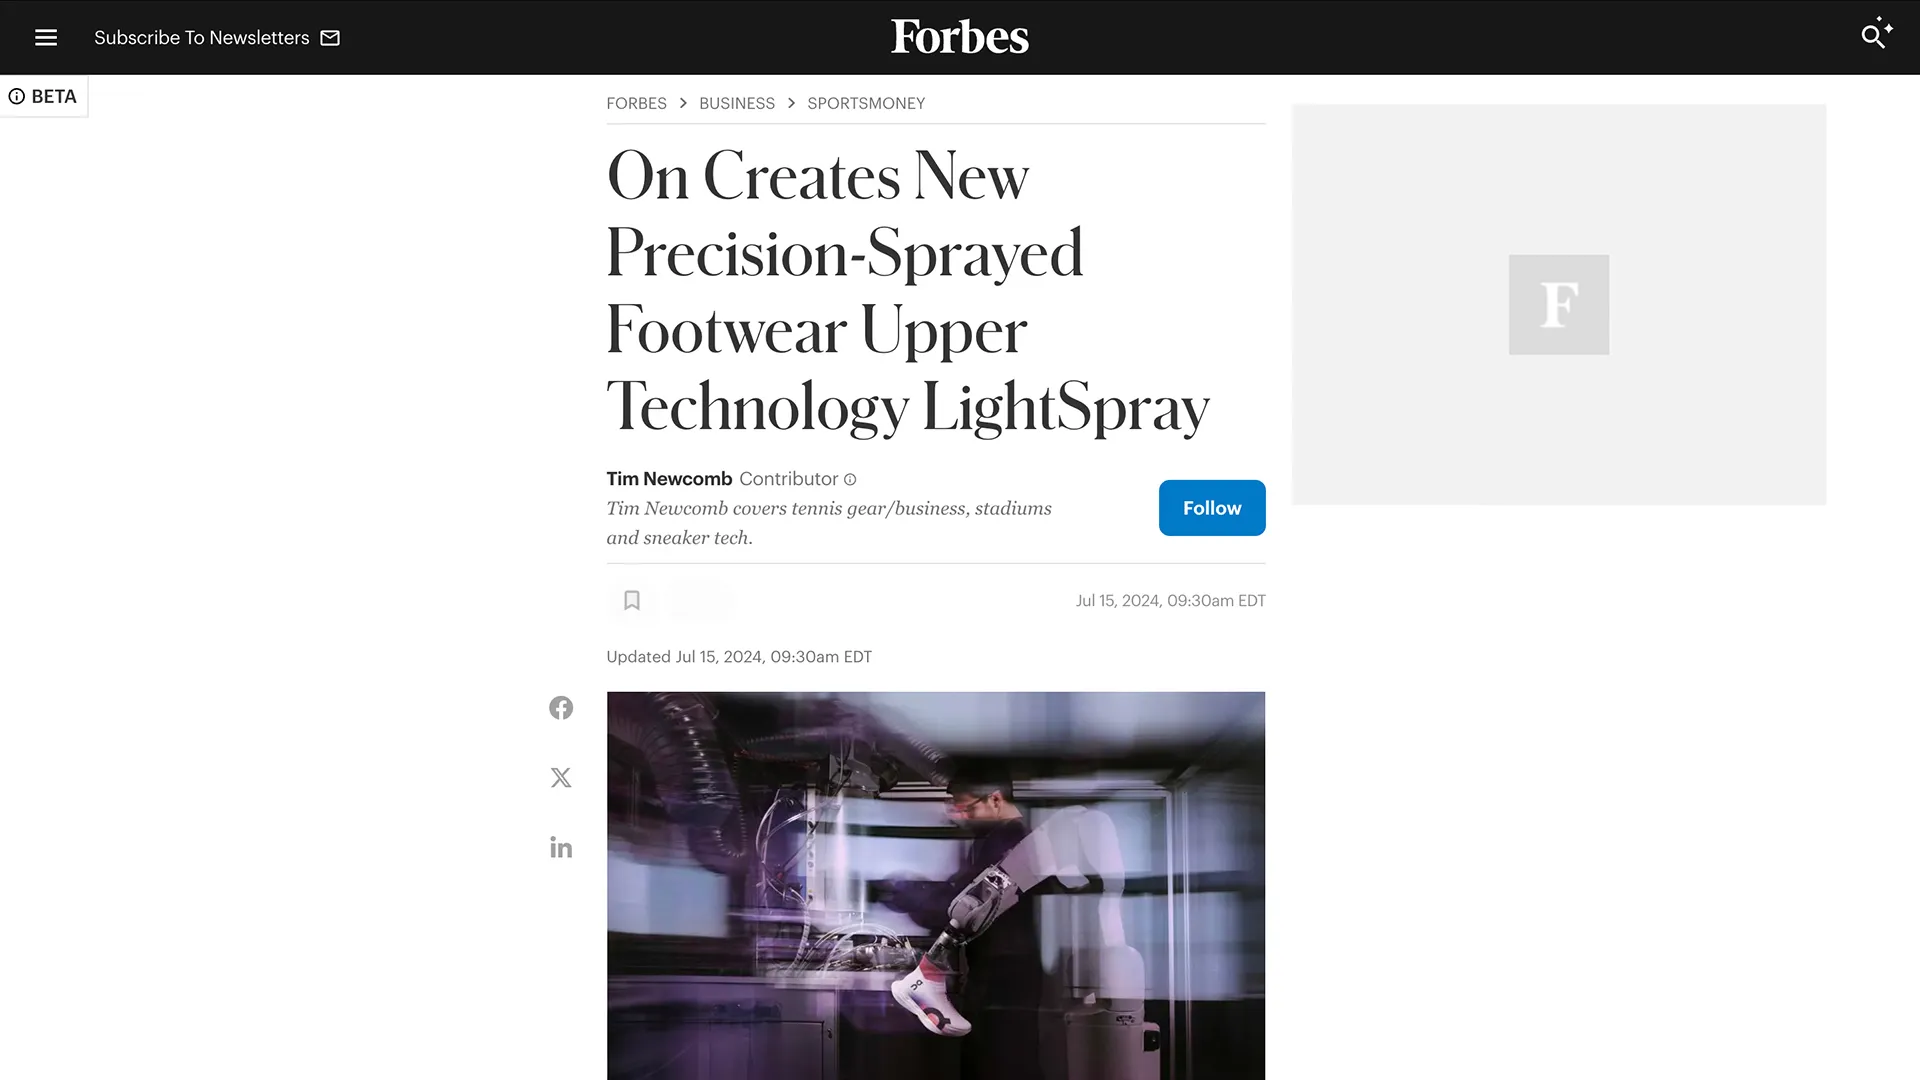The height and width of the screenshot is (1080, 1920).
Task: Bookmark this article with the save icon
Action: [632, 600]
